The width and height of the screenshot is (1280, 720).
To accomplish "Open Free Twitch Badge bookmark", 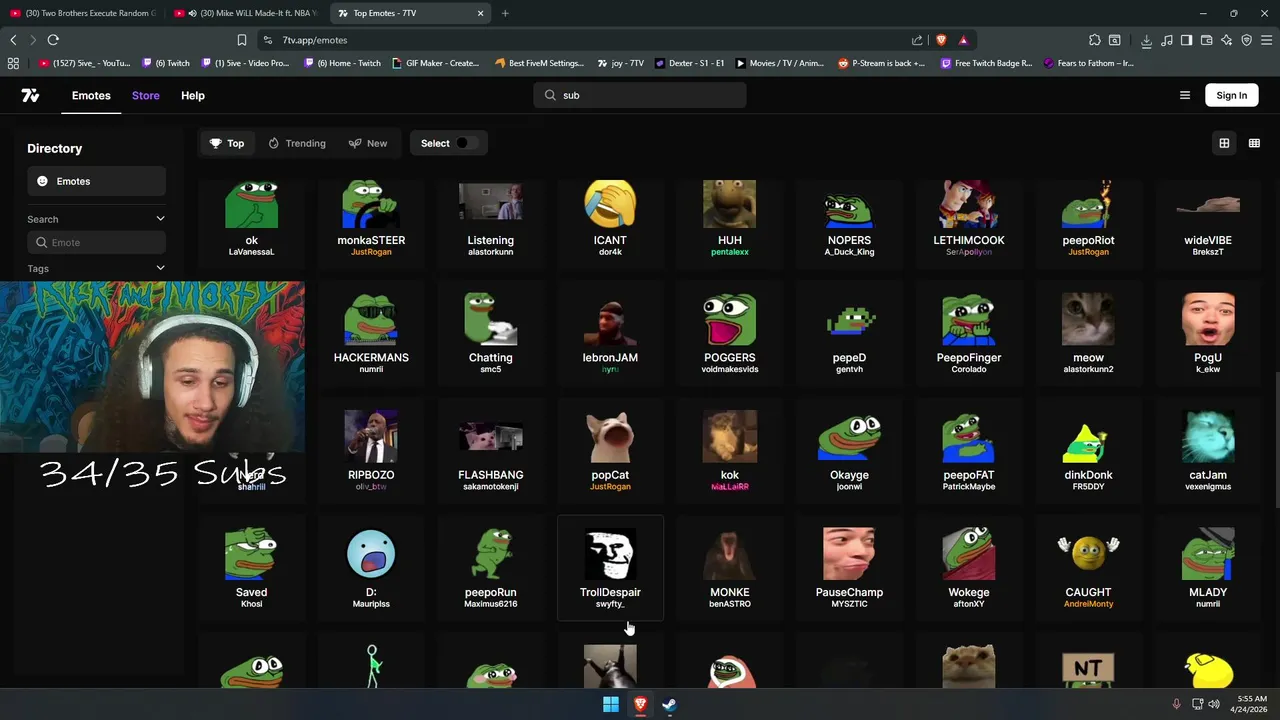I will pyautogui.click(x=985, y=63).
